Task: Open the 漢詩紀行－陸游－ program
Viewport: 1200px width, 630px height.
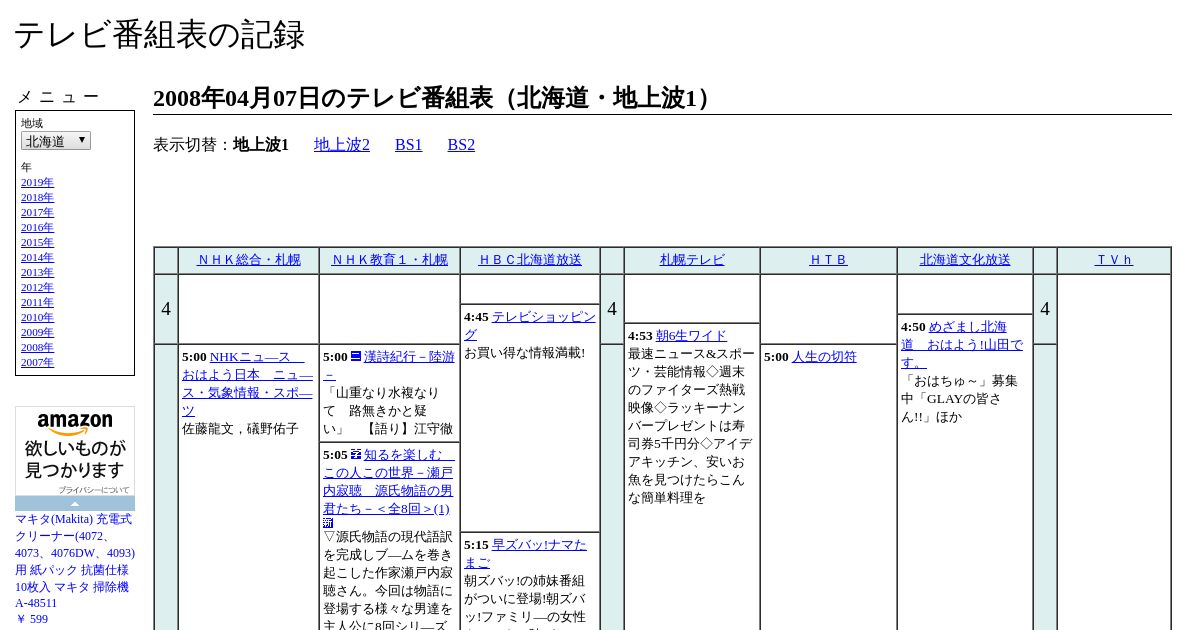Action: (389, 365)
